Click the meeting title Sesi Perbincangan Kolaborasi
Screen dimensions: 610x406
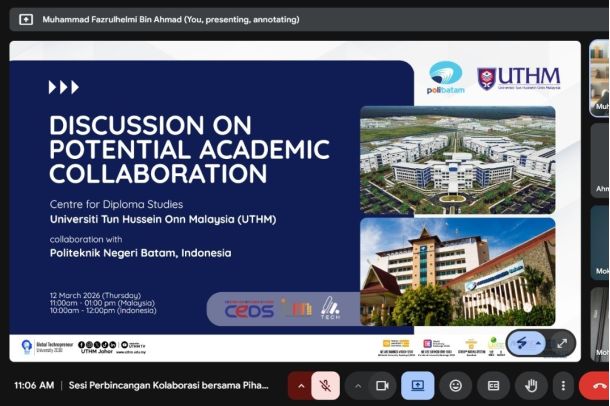[x=170, y=385]
